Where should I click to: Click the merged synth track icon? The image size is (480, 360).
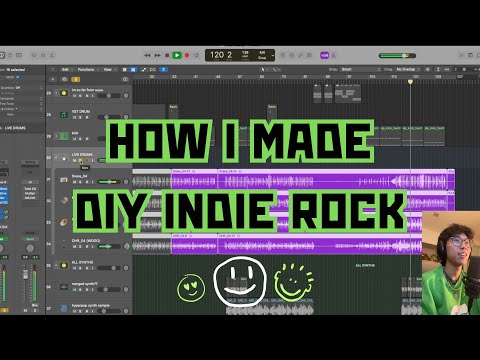click(x=64, y=287)
